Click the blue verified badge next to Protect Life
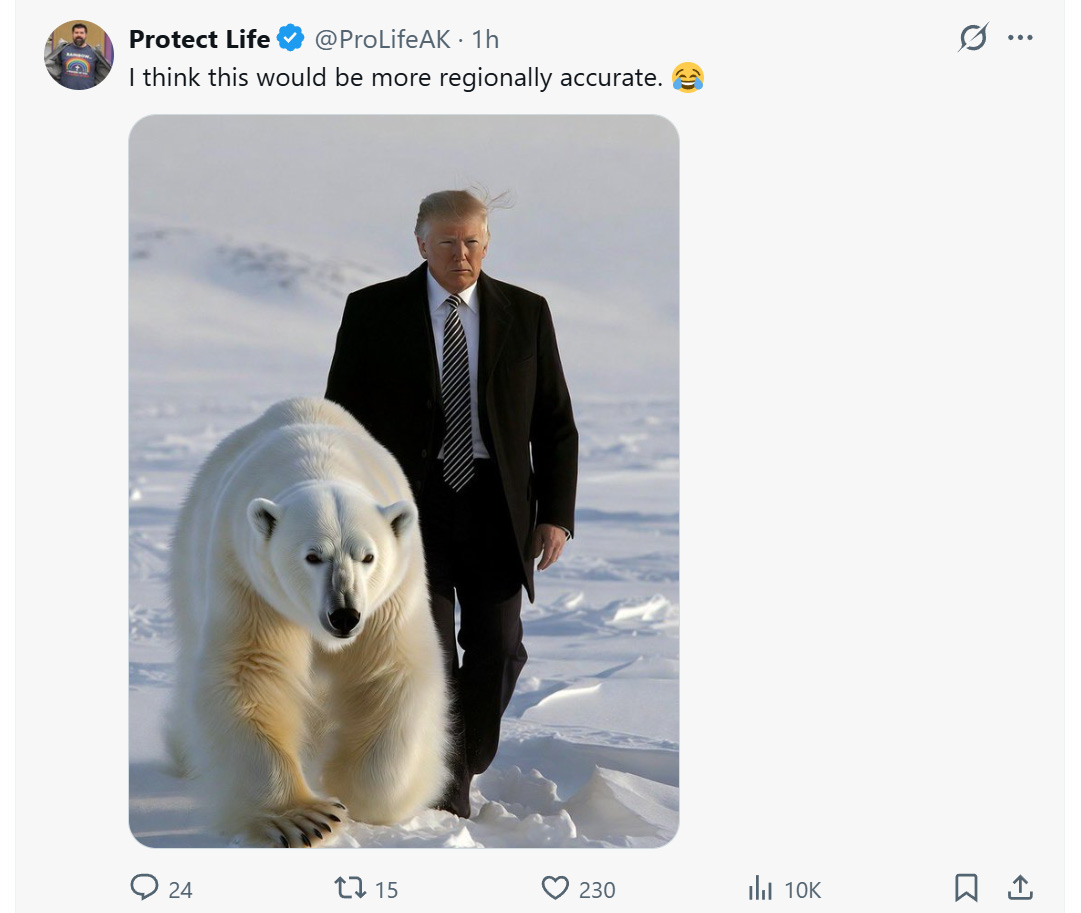The height and width of the screenshot is (913, 1081). (x=289, y=39)
